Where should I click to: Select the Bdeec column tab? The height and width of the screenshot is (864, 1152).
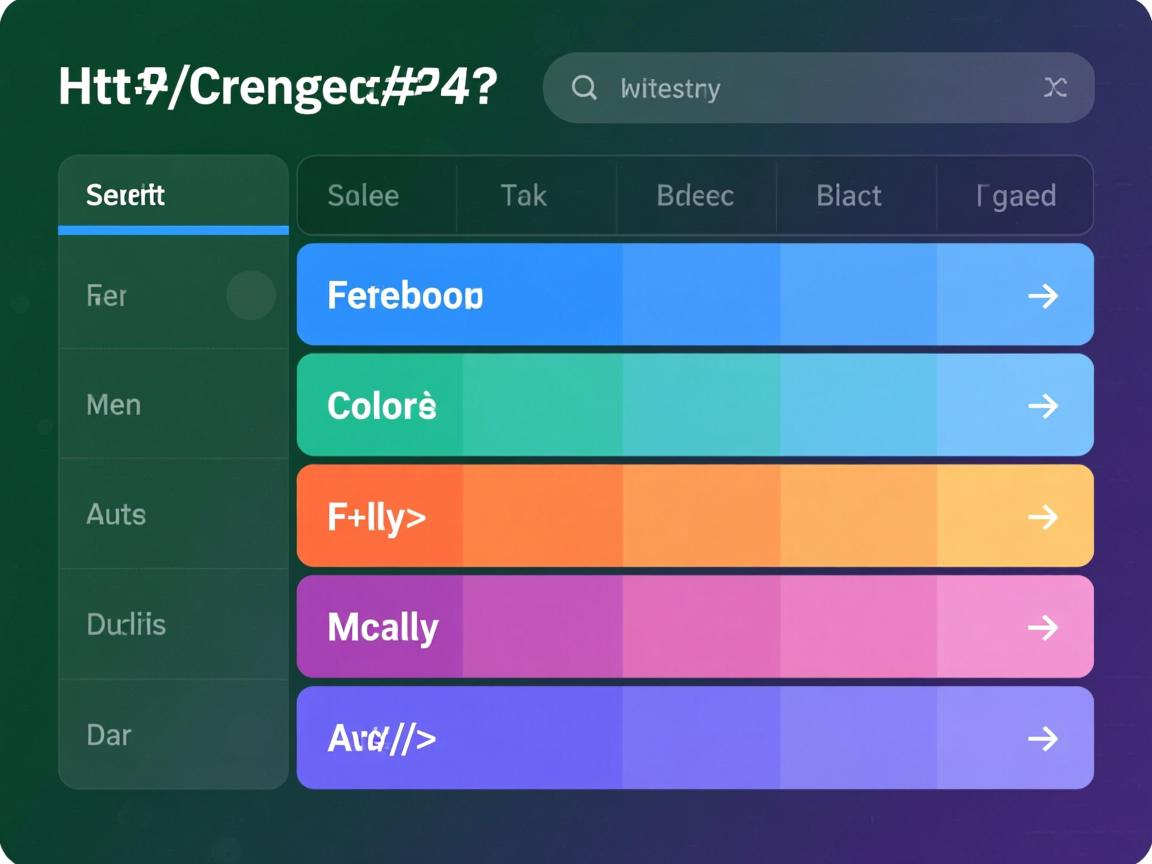[x=695, y=195]
